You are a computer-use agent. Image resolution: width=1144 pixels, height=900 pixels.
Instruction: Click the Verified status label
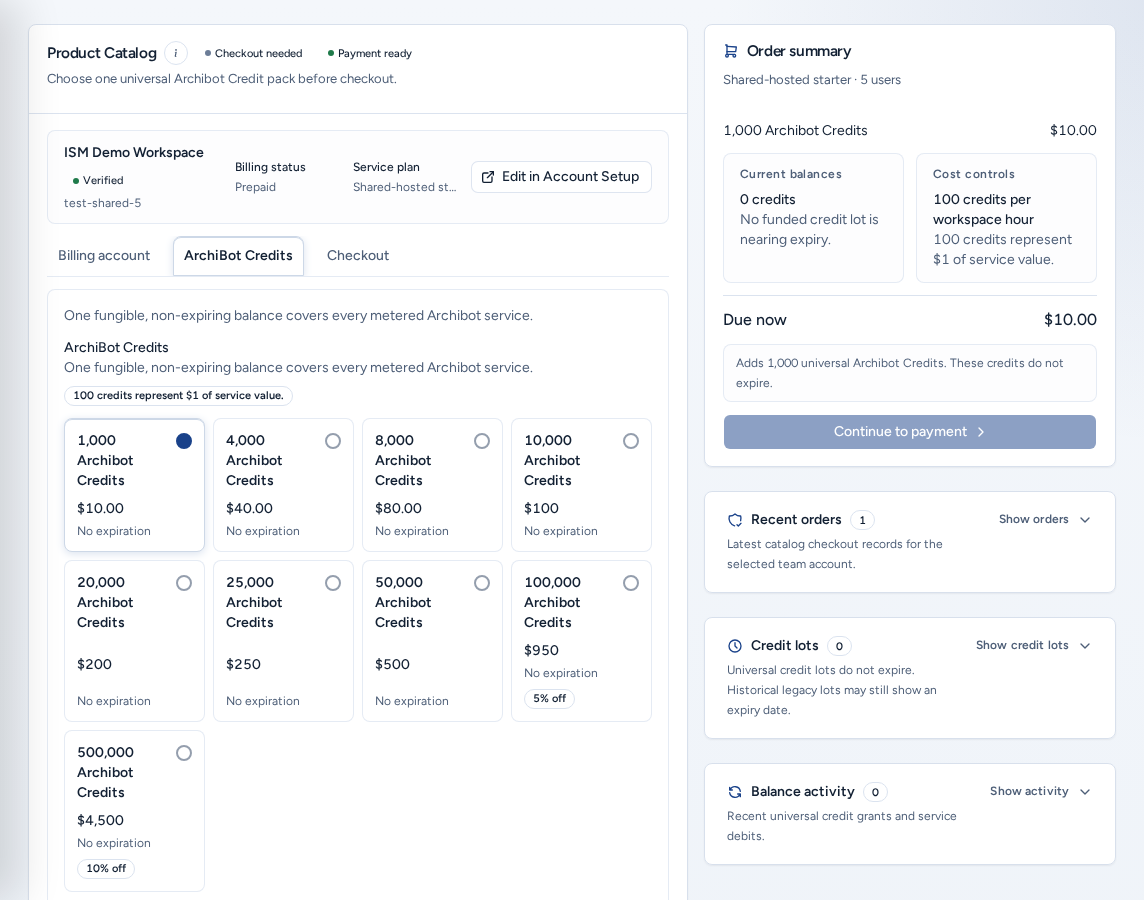[98, 180]
